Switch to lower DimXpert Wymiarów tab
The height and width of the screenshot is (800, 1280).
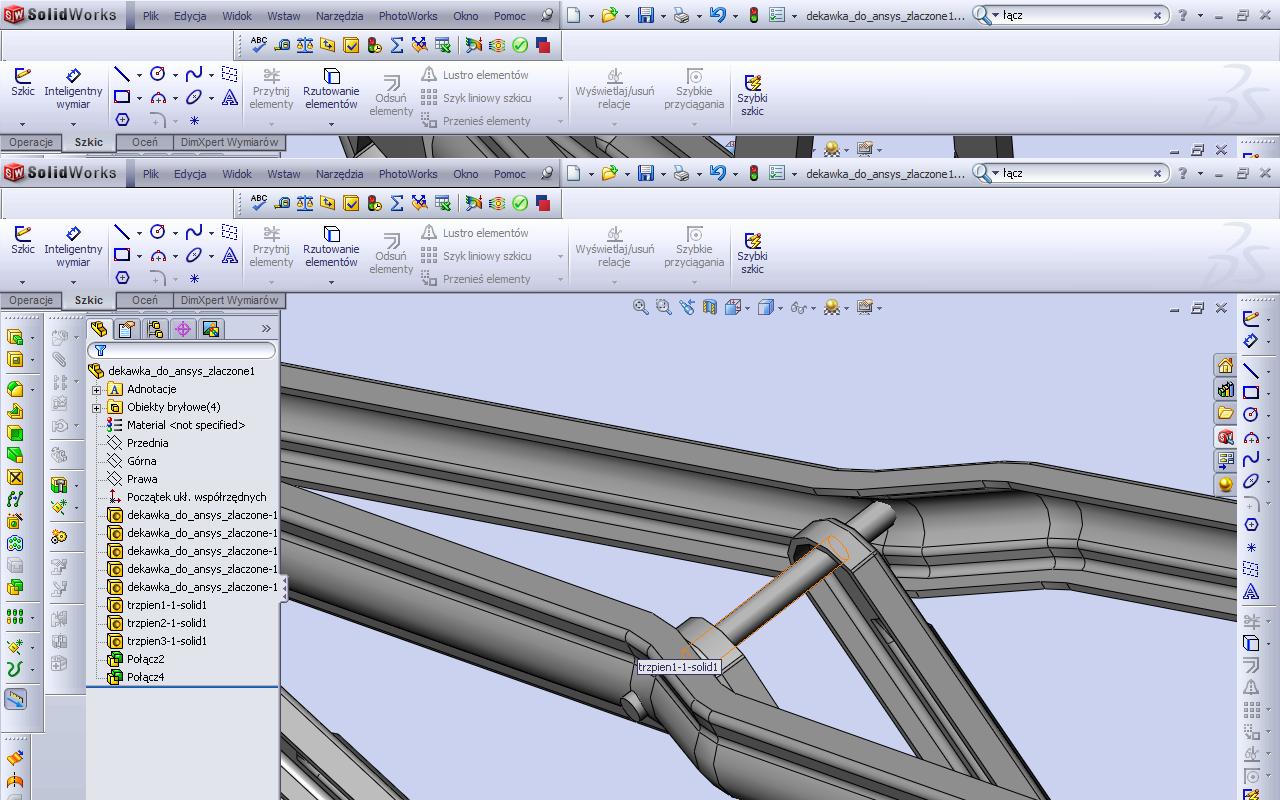[229, 300]
